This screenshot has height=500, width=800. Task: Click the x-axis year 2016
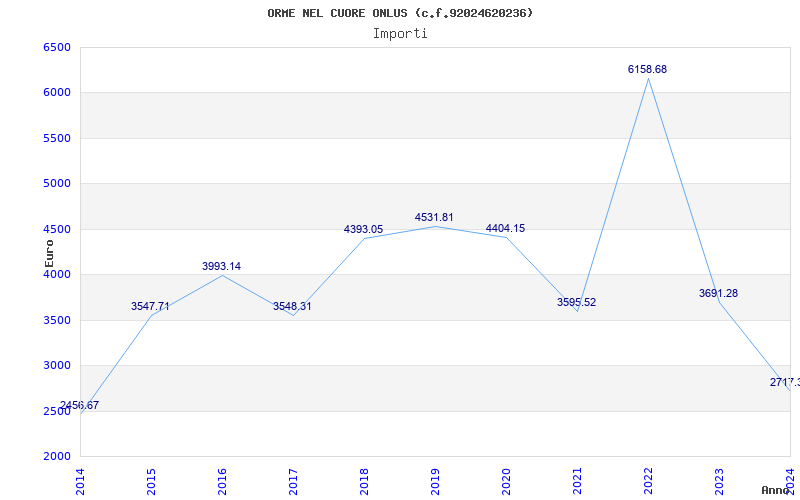pyautogui.click(x=222, y=482)
